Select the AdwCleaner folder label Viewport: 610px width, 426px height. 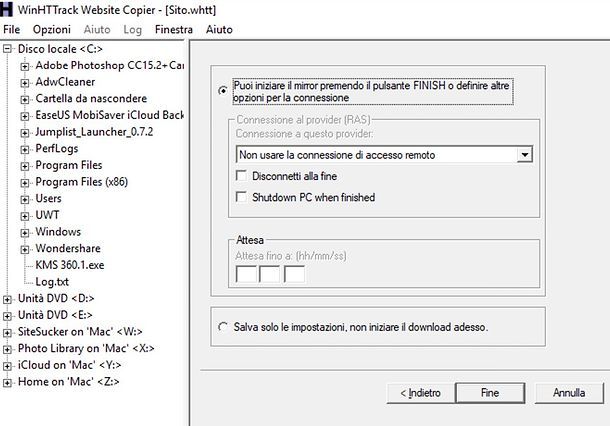(x=65, y=82)
